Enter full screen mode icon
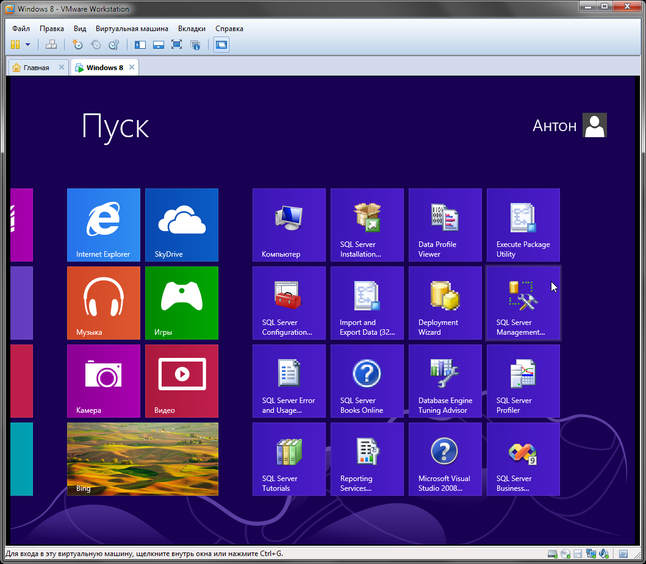646x564 pixels. [x=176, y=44]
